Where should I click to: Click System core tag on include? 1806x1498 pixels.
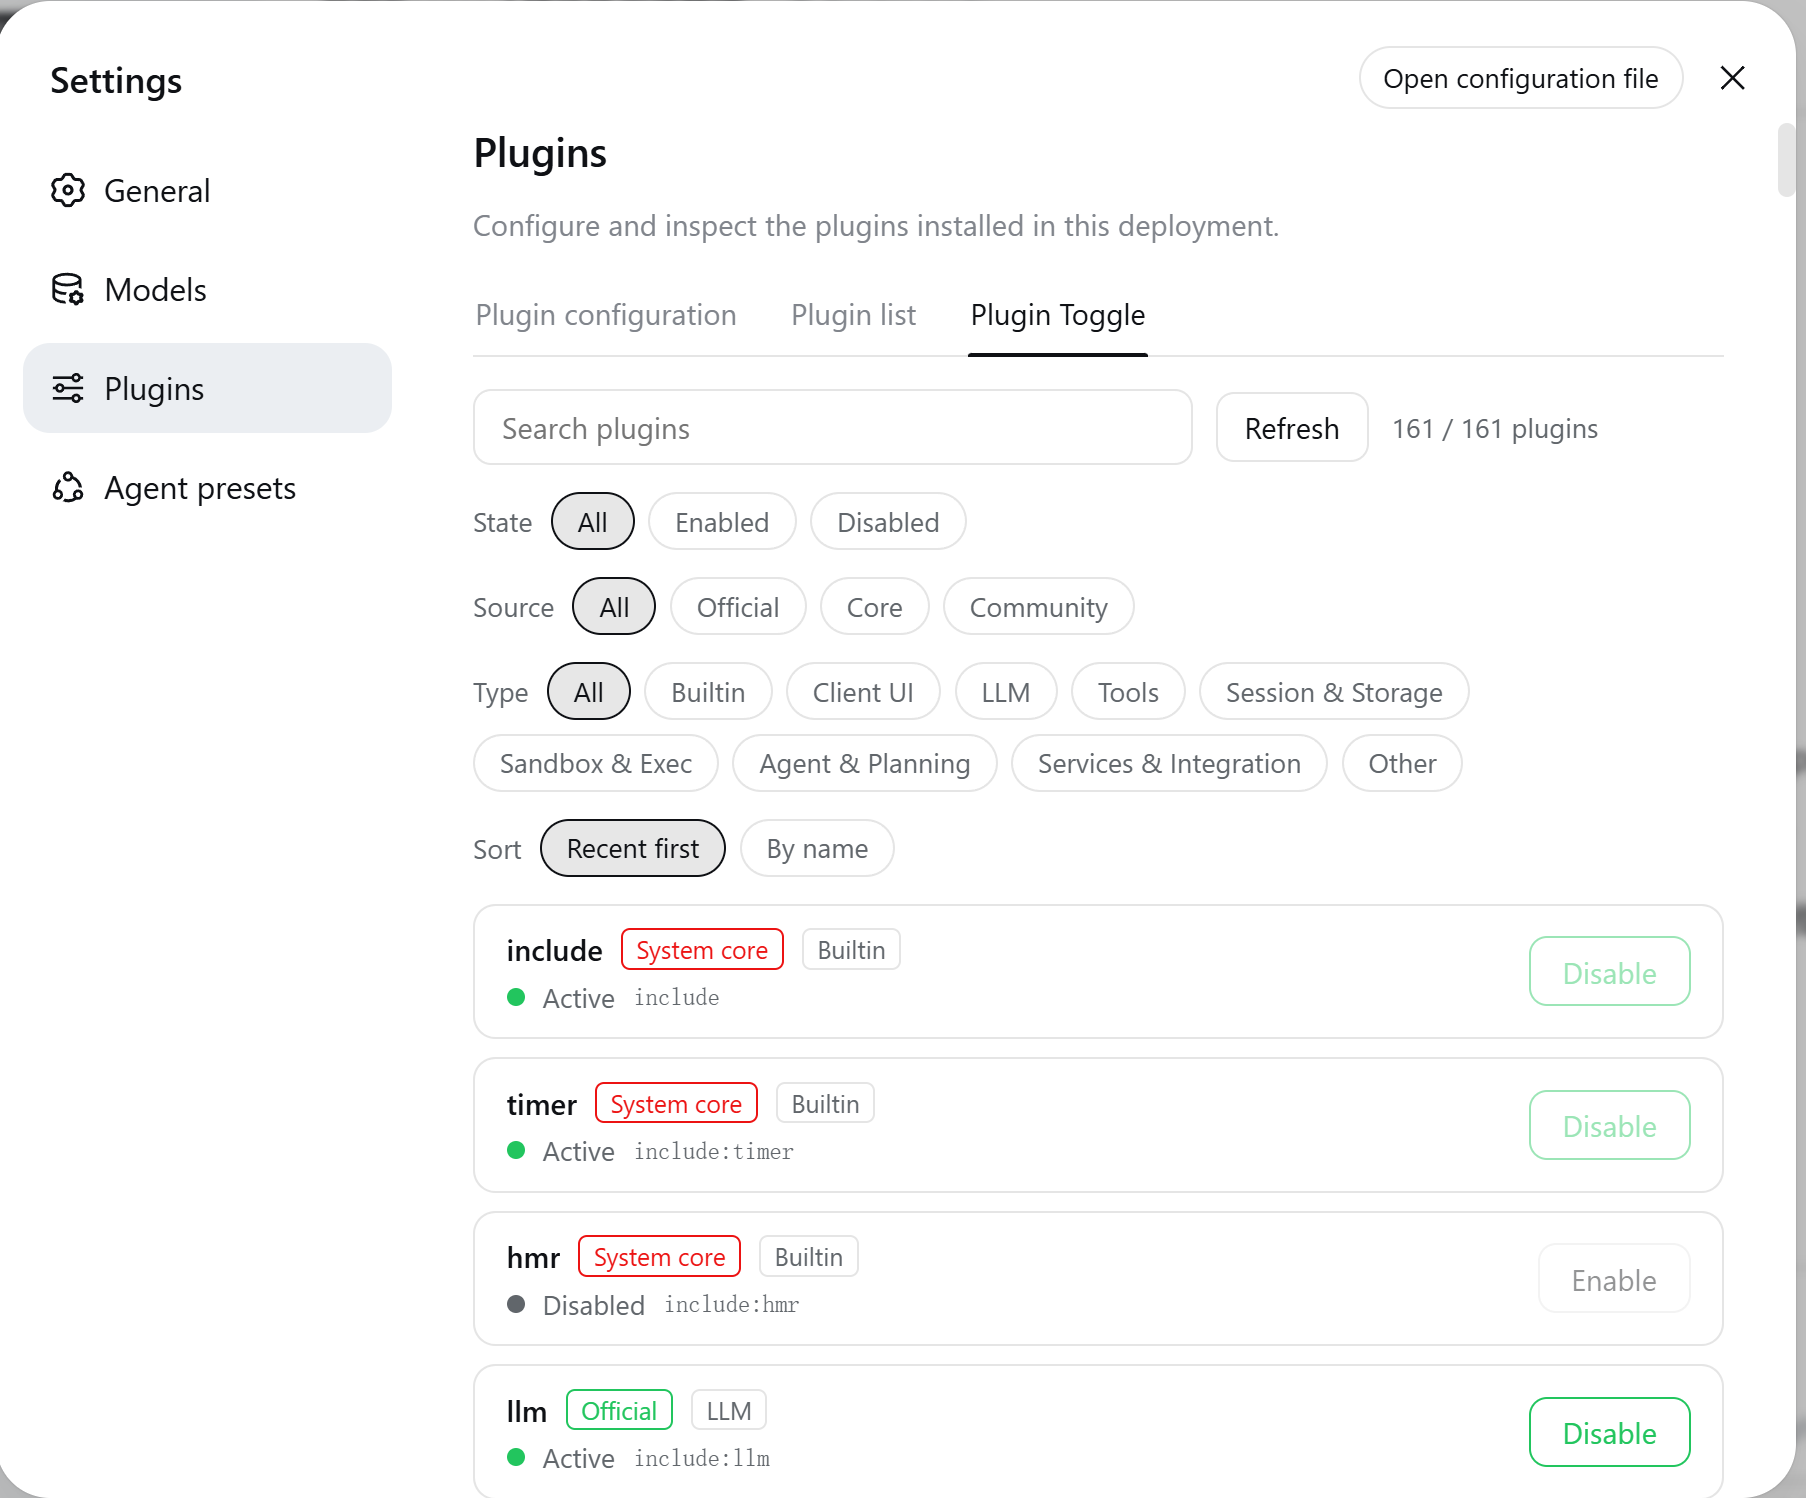[702, 950]
